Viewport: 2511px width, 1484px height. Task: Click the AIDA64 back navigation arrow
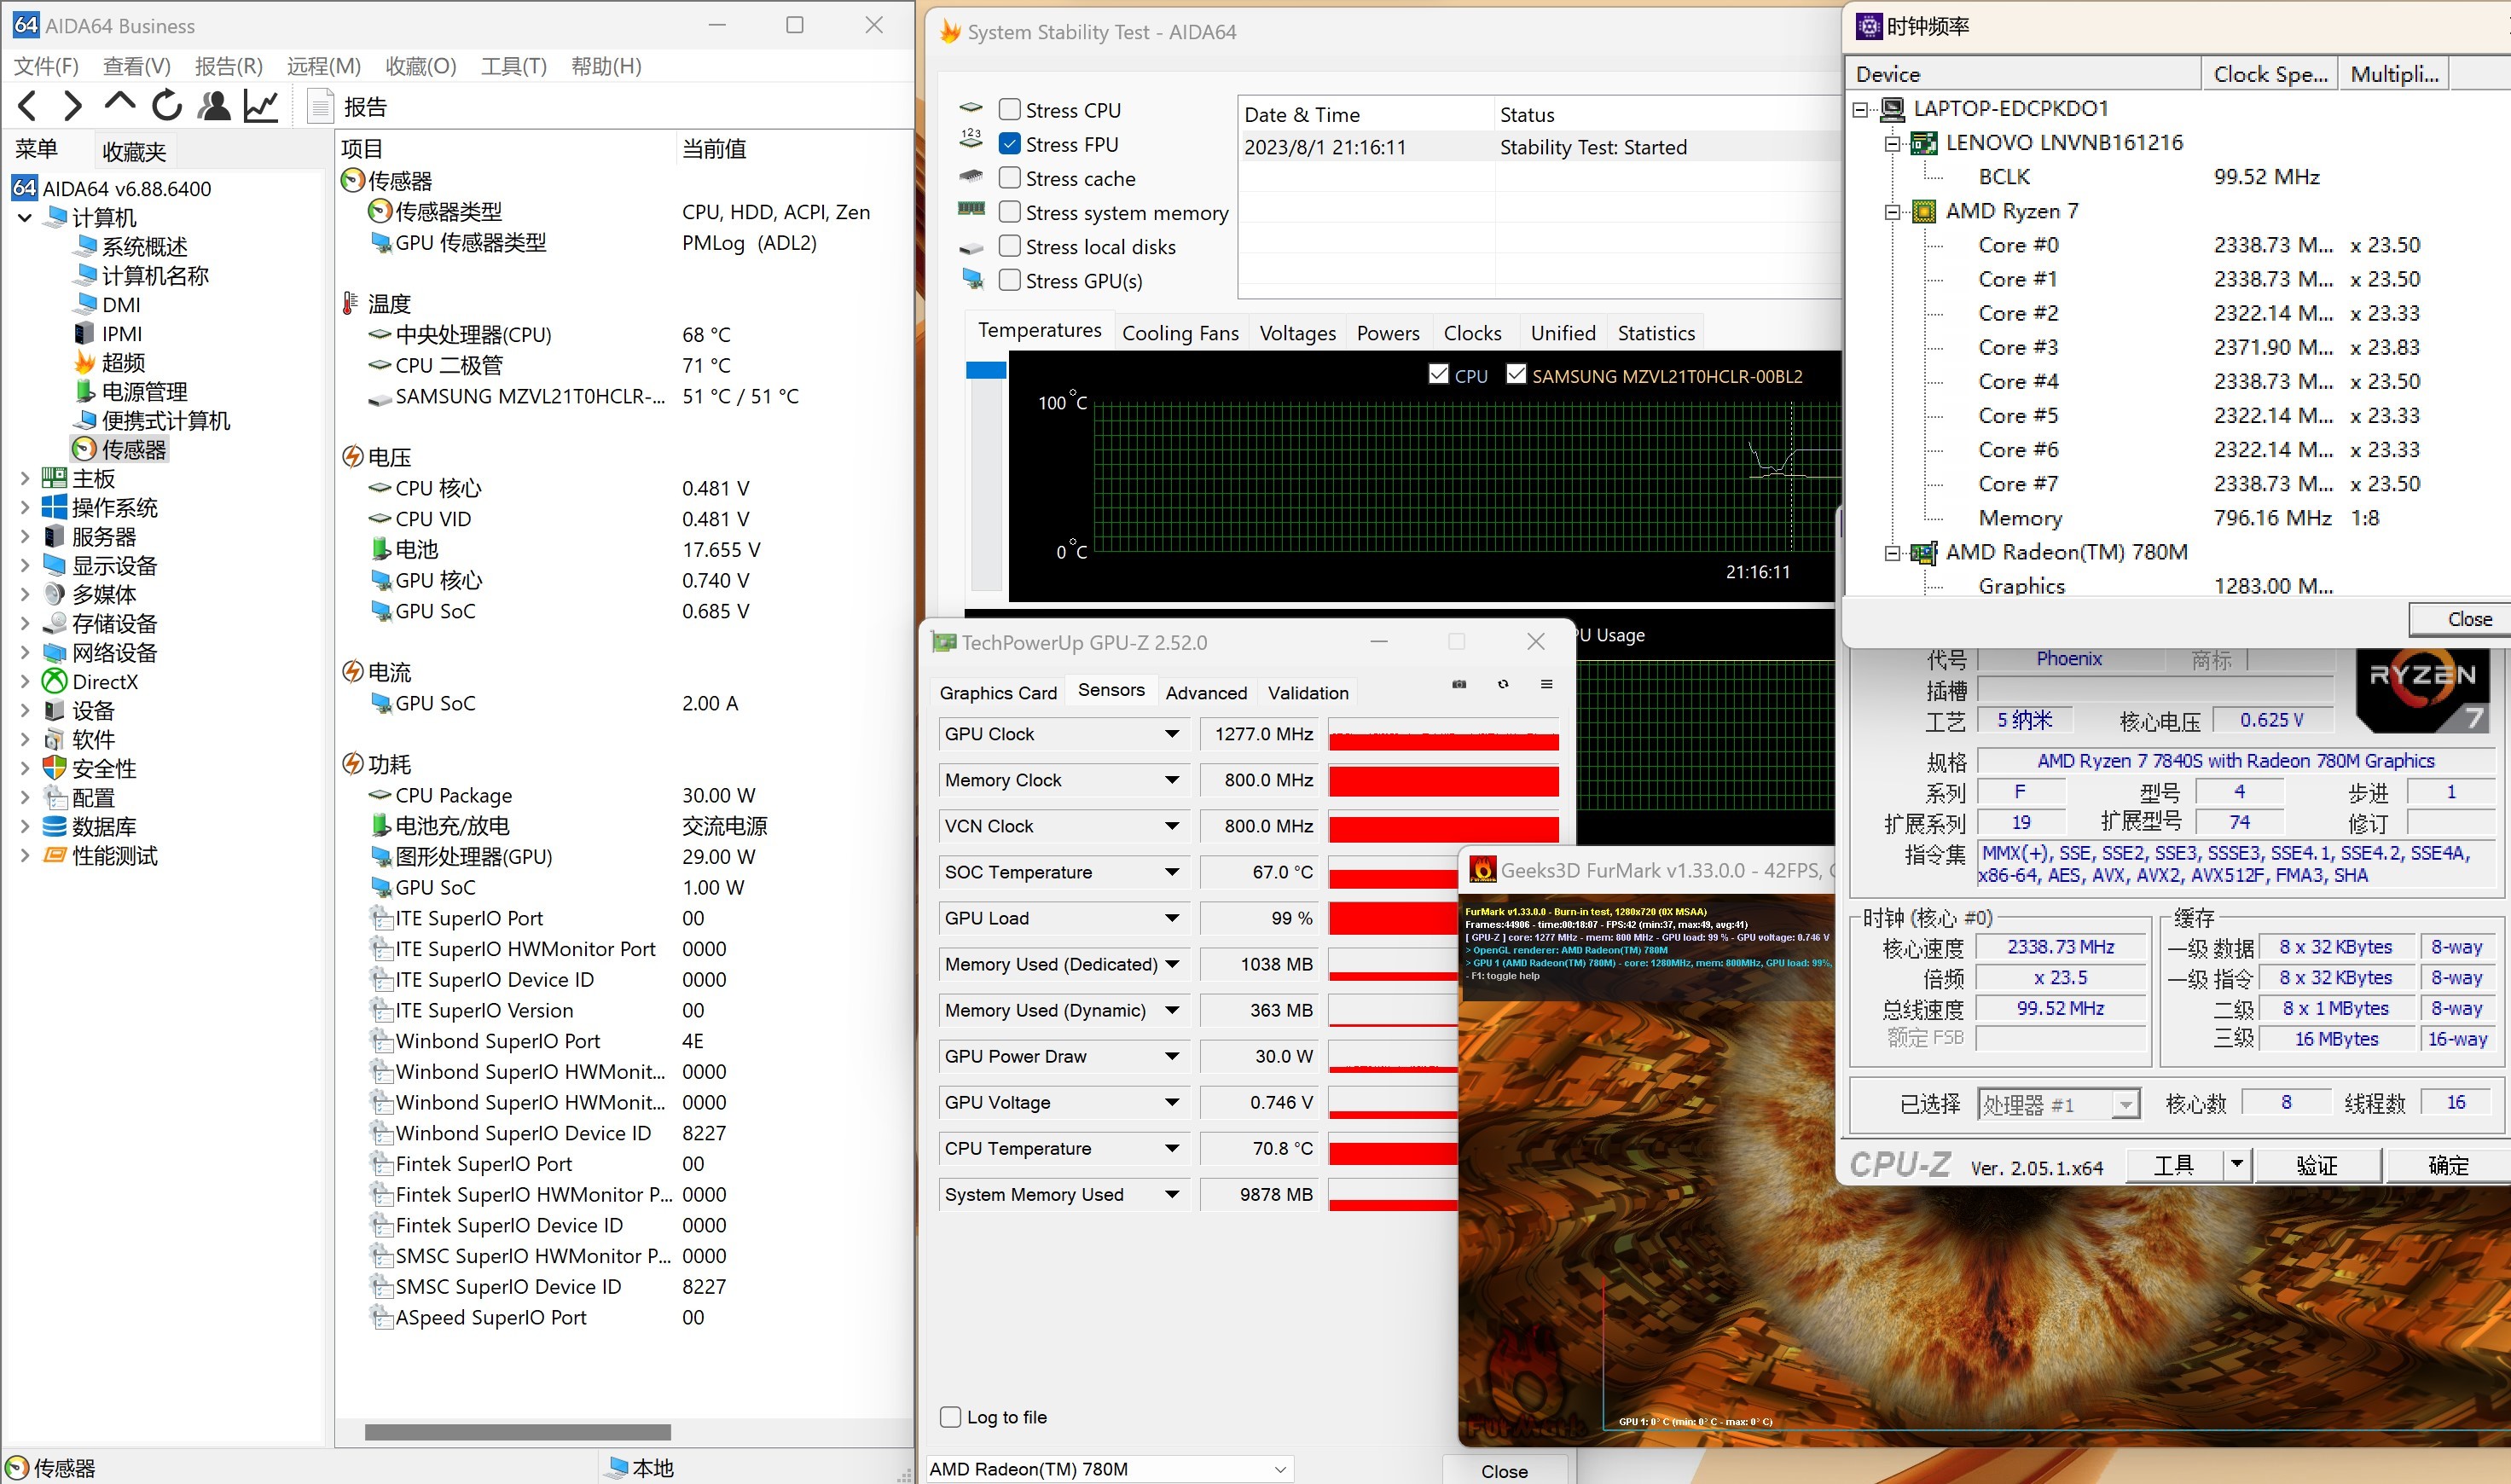click(28, 106)
